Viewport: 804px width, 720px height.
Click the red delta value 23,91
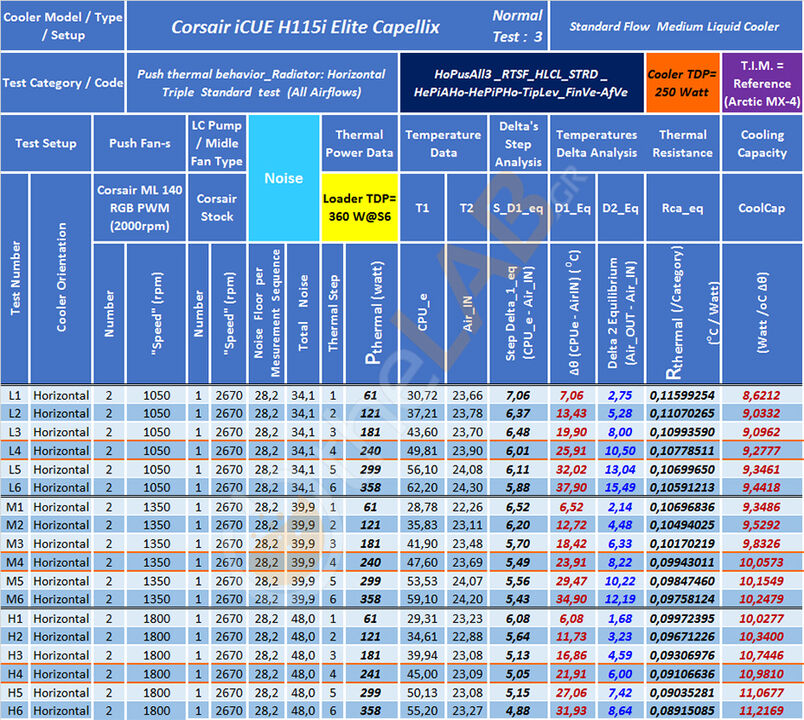click(571, 562)
